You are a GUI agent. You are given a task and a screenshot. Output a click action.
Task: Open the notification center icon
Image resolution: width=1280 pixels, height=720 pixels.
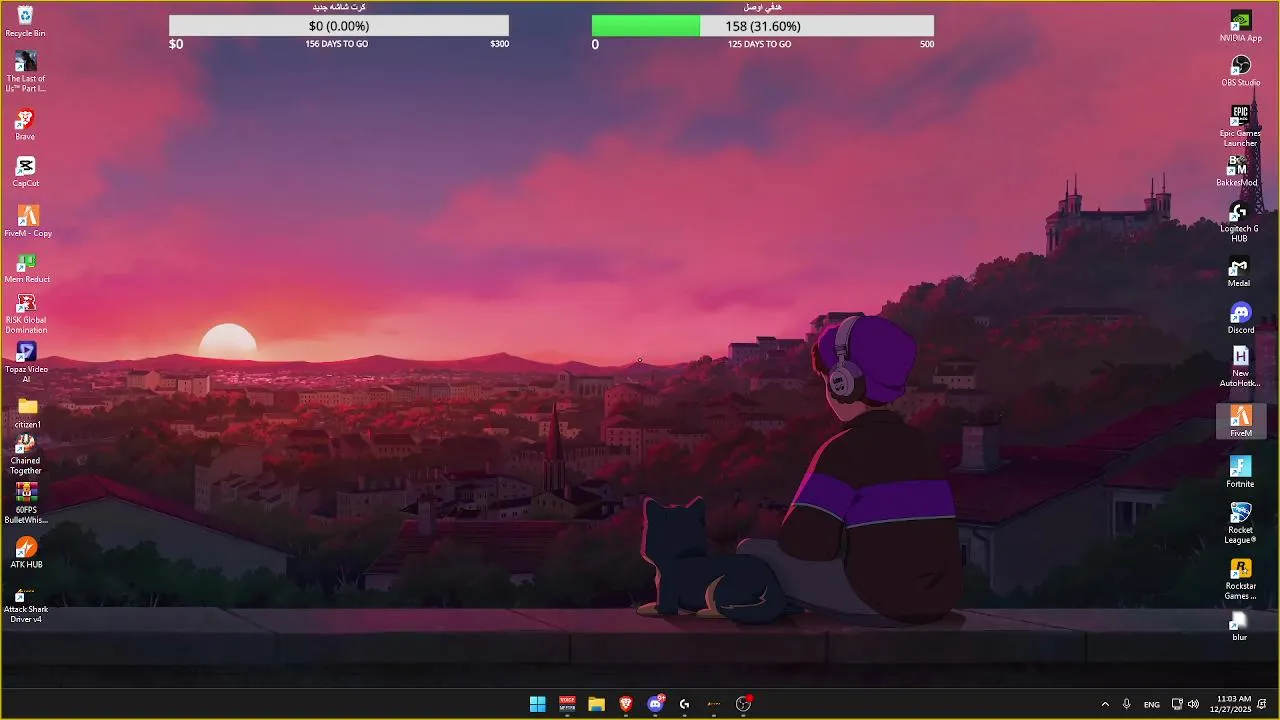click(1262, 704)
